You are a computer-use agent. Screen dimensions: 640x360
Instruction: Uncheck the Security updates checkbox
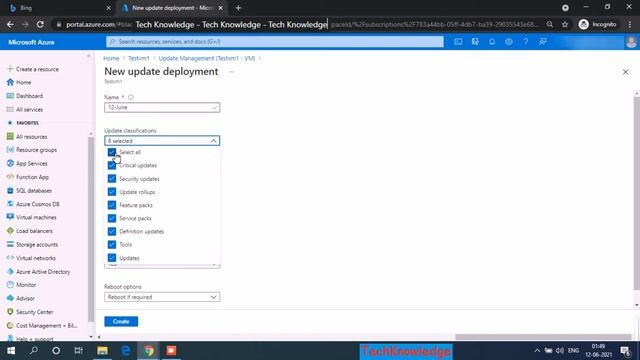pos(112,179)
